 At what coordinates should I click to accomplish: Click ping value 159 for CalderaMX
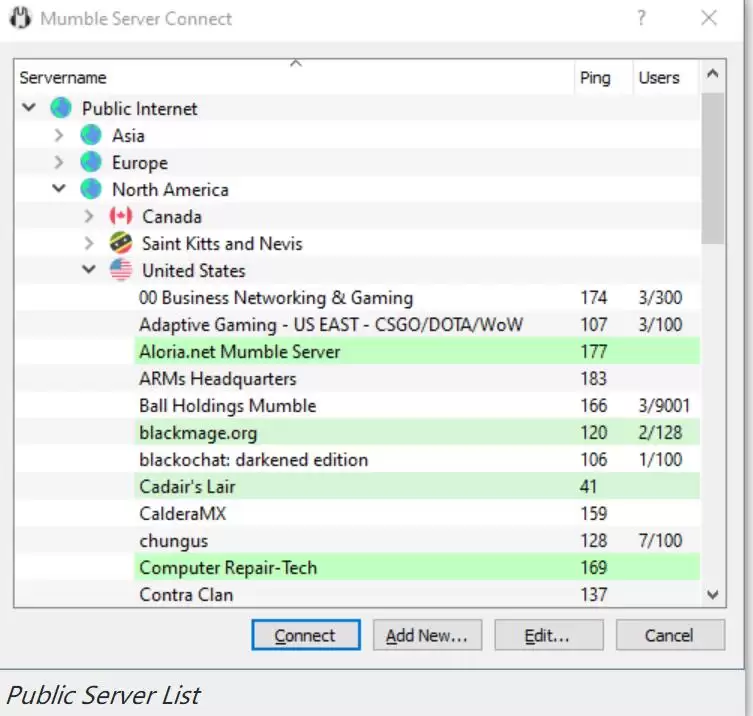tap(594, 513)
